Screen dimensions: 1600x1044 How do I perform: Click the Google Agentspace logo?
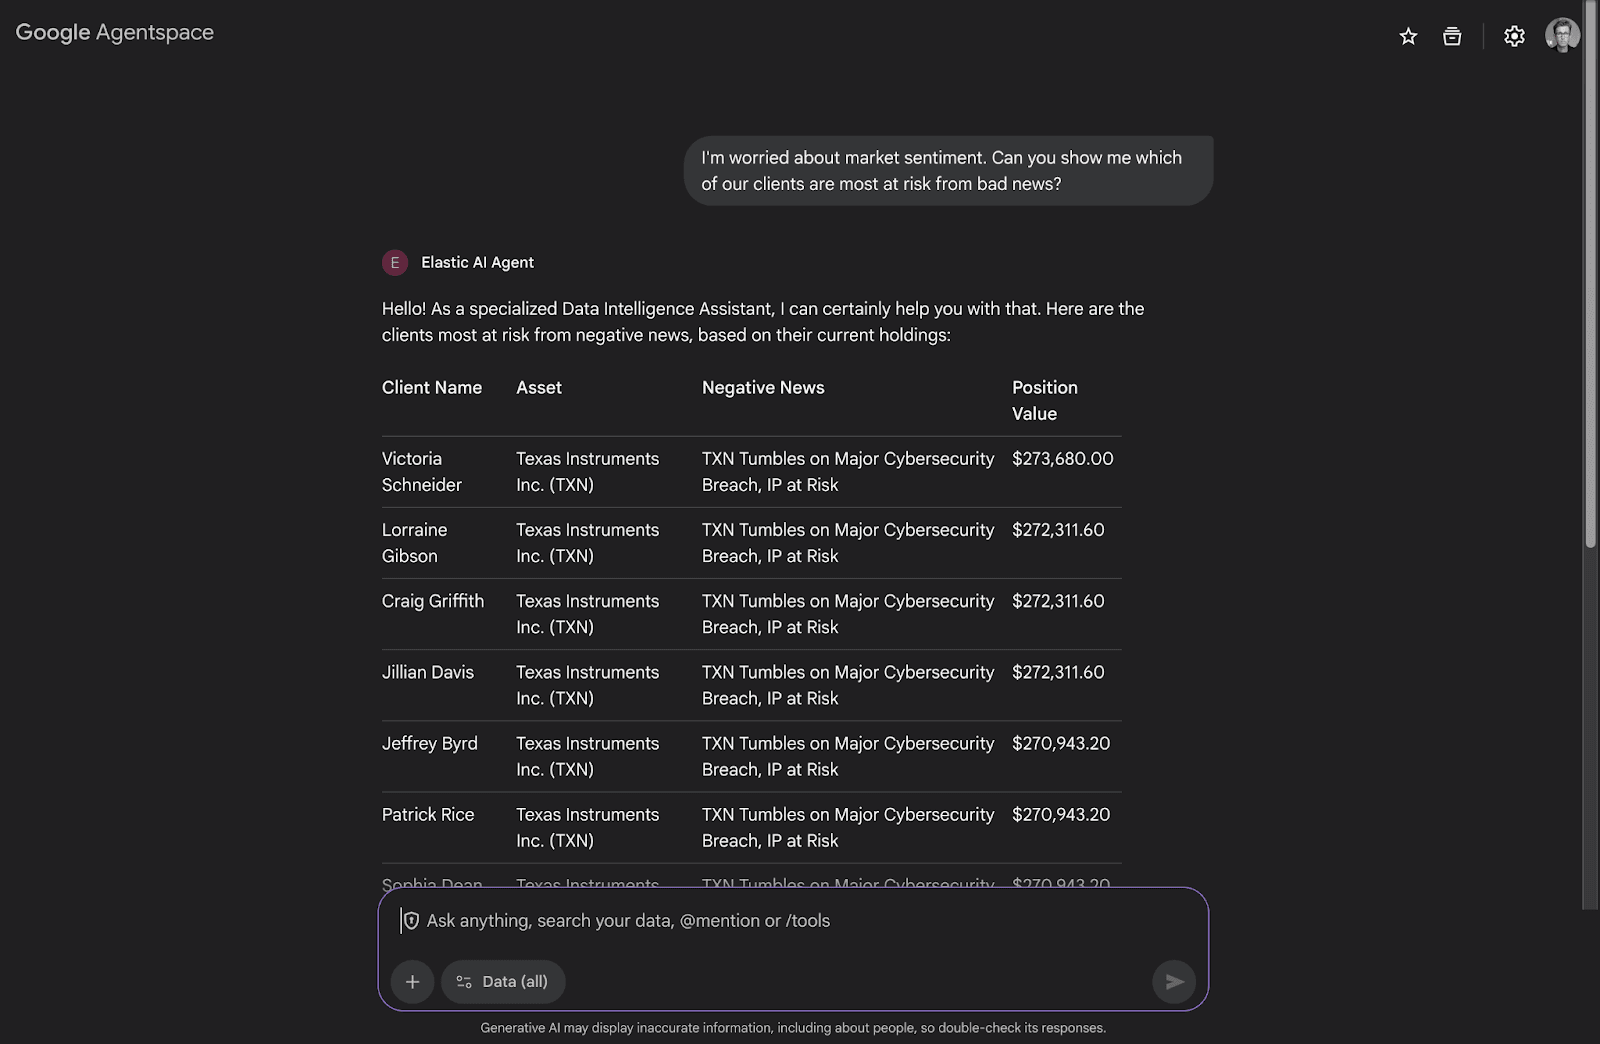pyautogui.click(x=113, y=31)
